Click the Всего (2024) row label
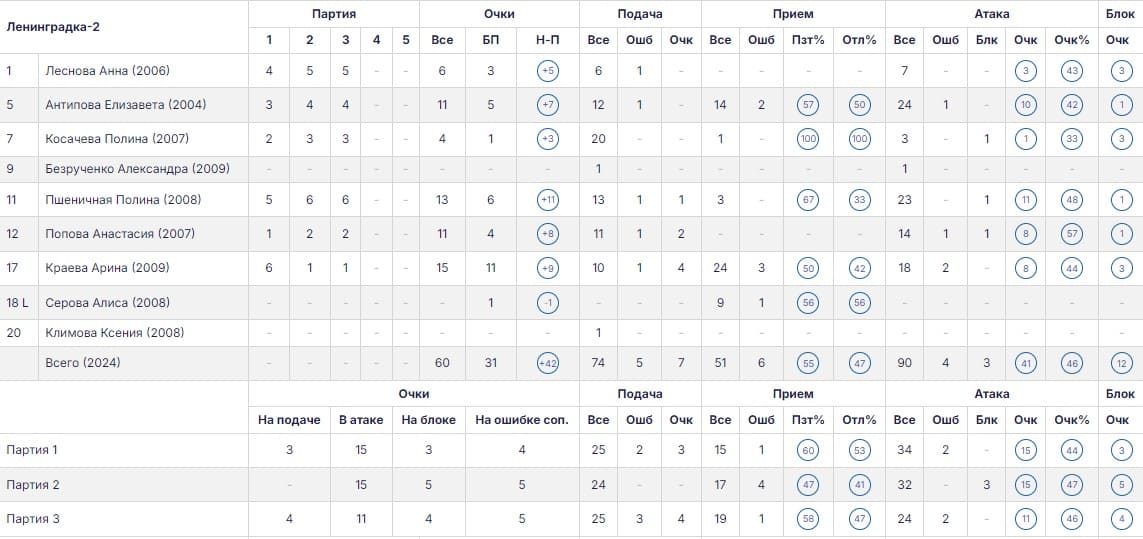1143x539 pixels. coord(82,362)
